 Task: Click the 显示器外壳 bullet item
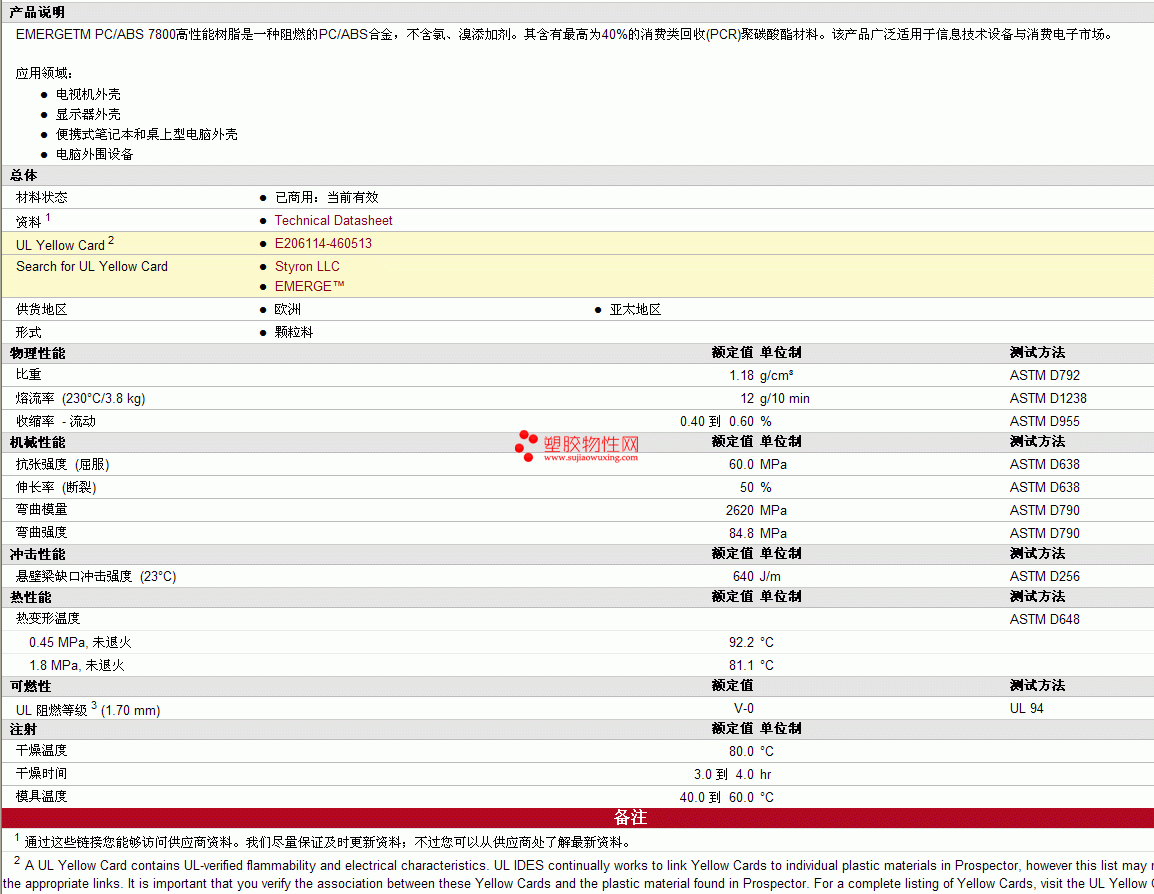point(88,114)
